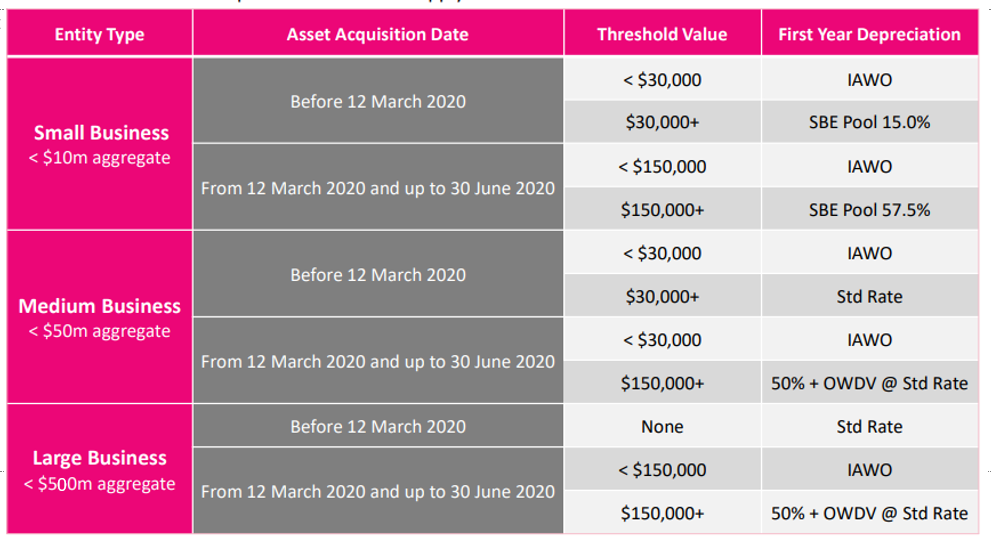Click Std Rate cell in Large Business row
Image resolution: width=991 pixels, height=544 pixels.
tap(869, 426)
